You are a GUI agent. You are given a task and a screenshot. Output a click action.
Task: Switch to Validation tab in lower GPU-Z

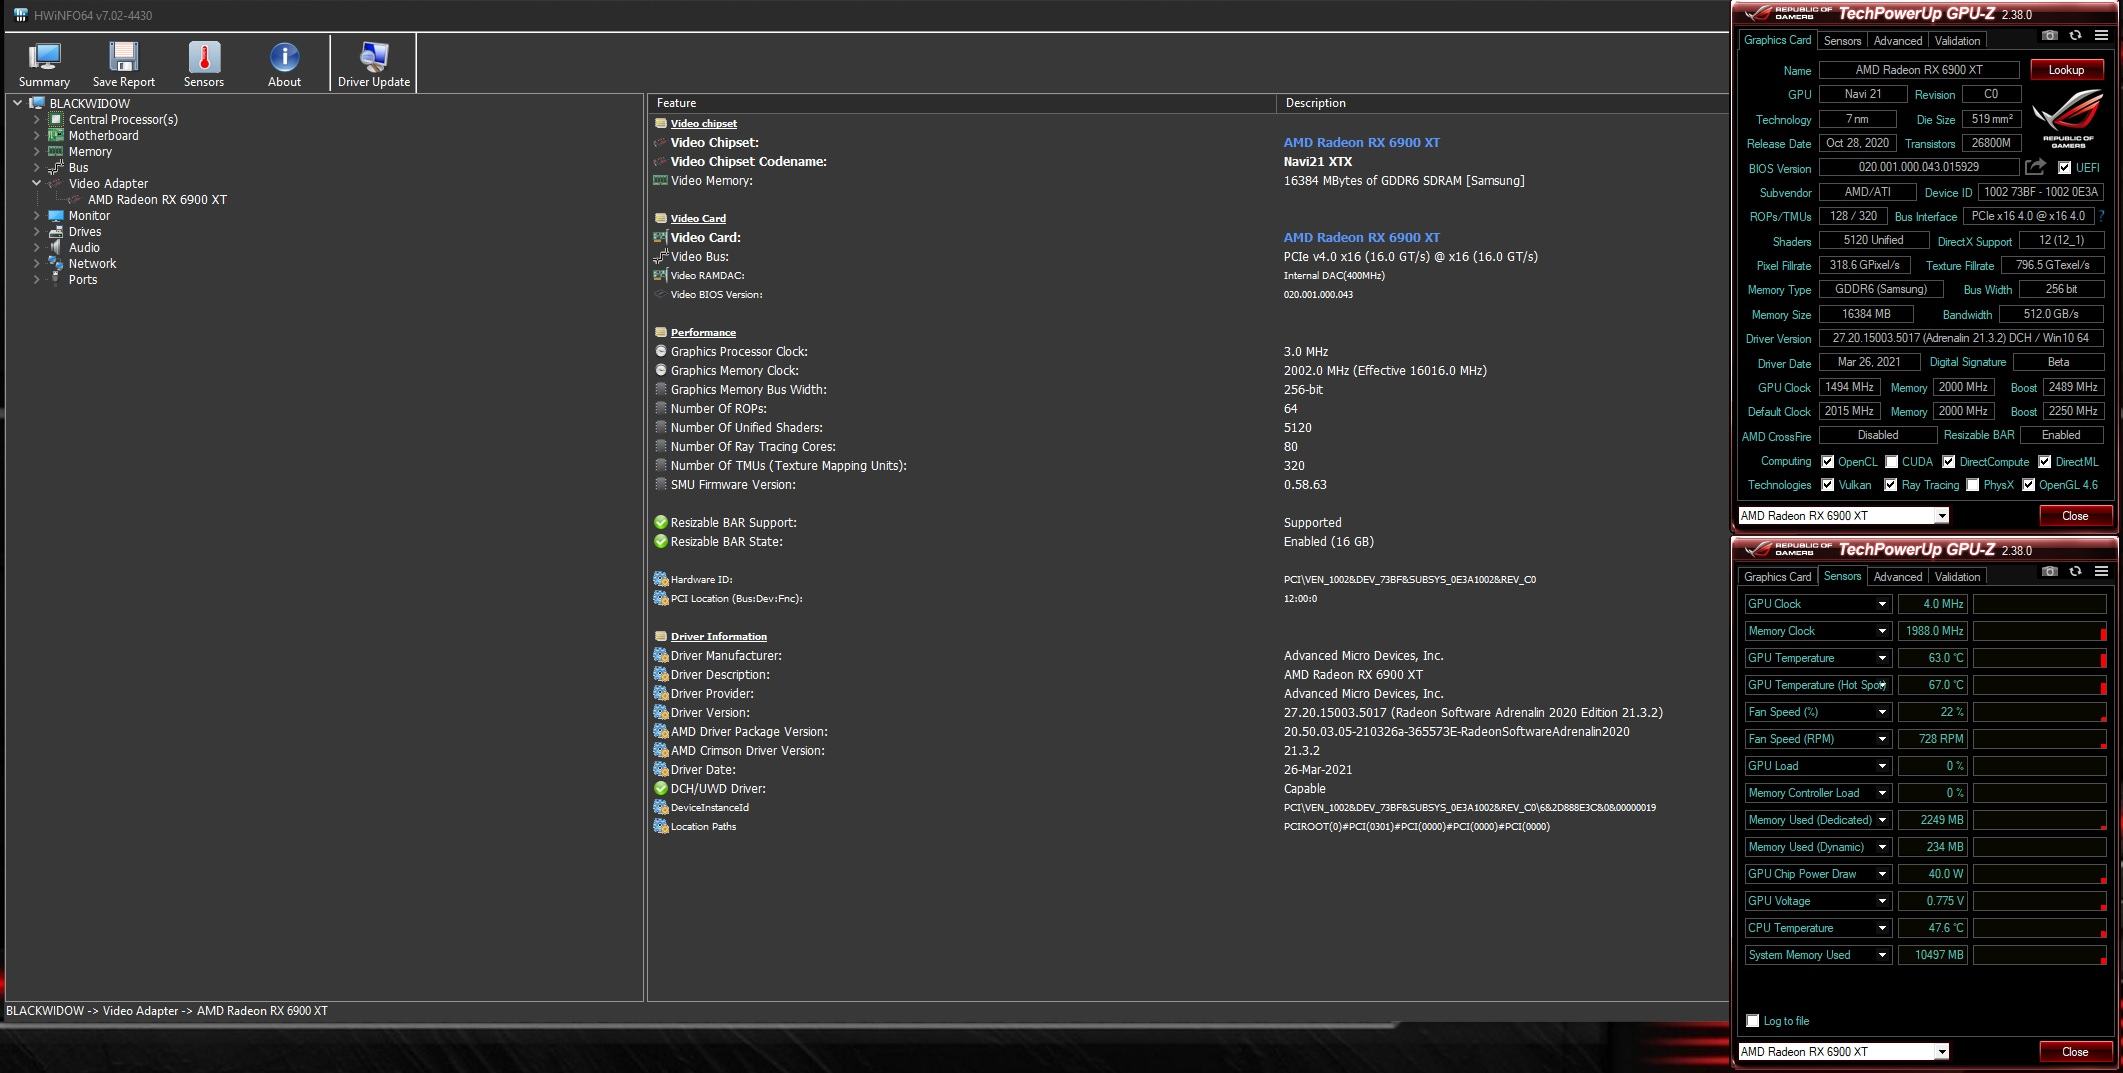1957,577
